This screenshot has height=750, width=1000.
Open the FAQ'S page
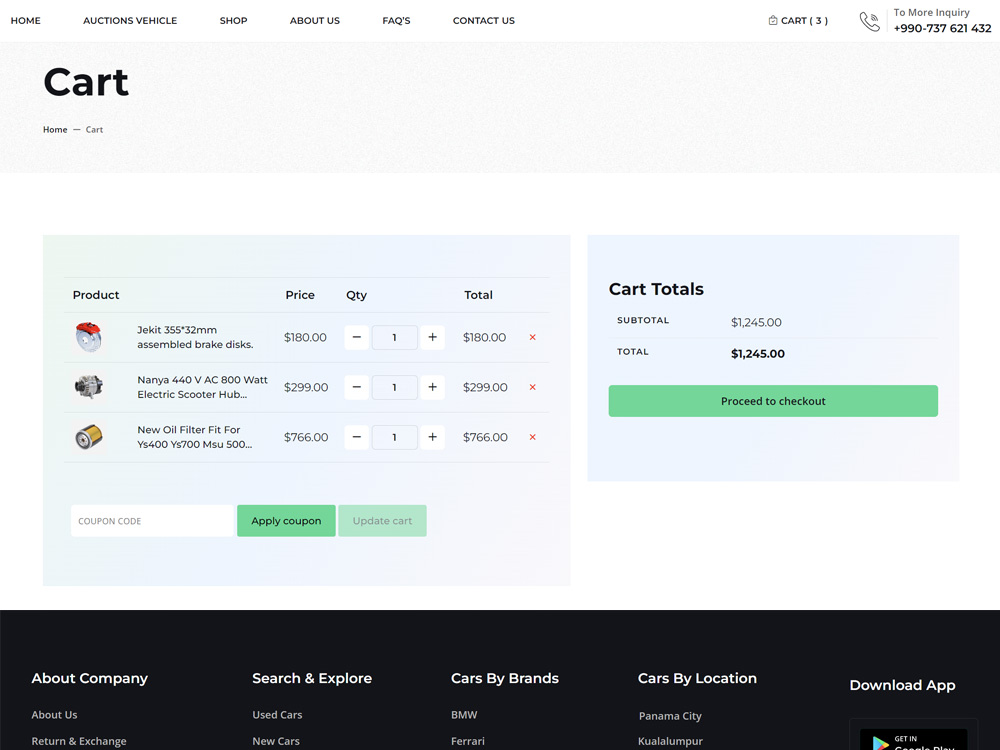(396, 20)
